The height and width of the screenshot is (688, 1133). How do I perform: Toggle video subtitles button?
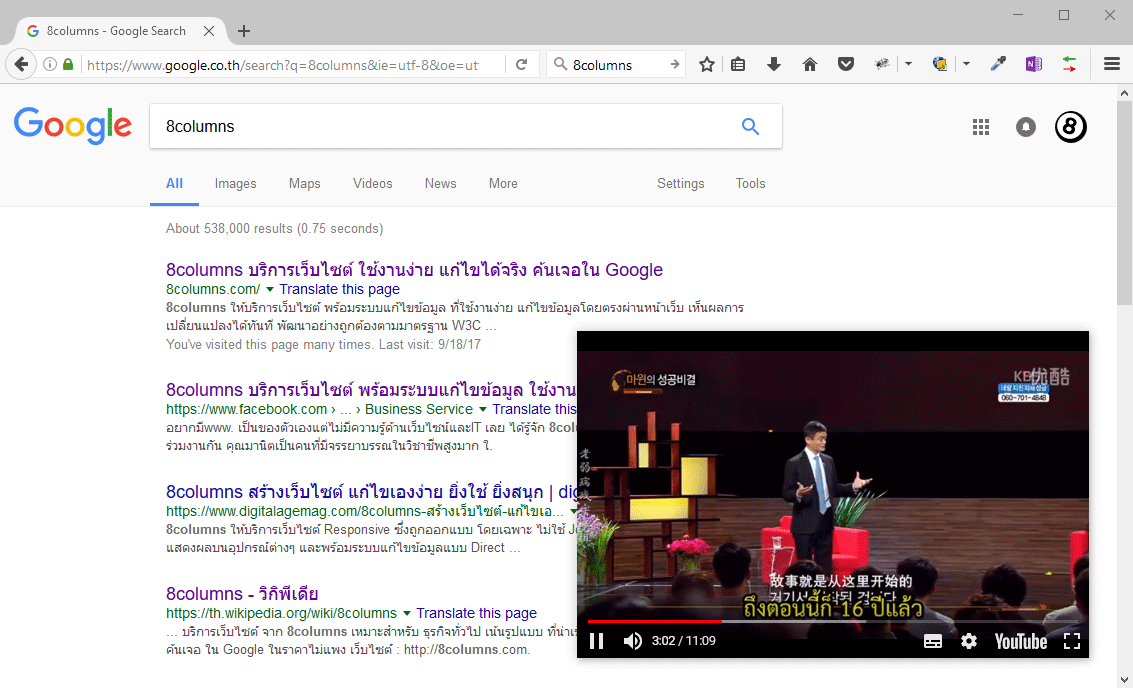point(933,641)
